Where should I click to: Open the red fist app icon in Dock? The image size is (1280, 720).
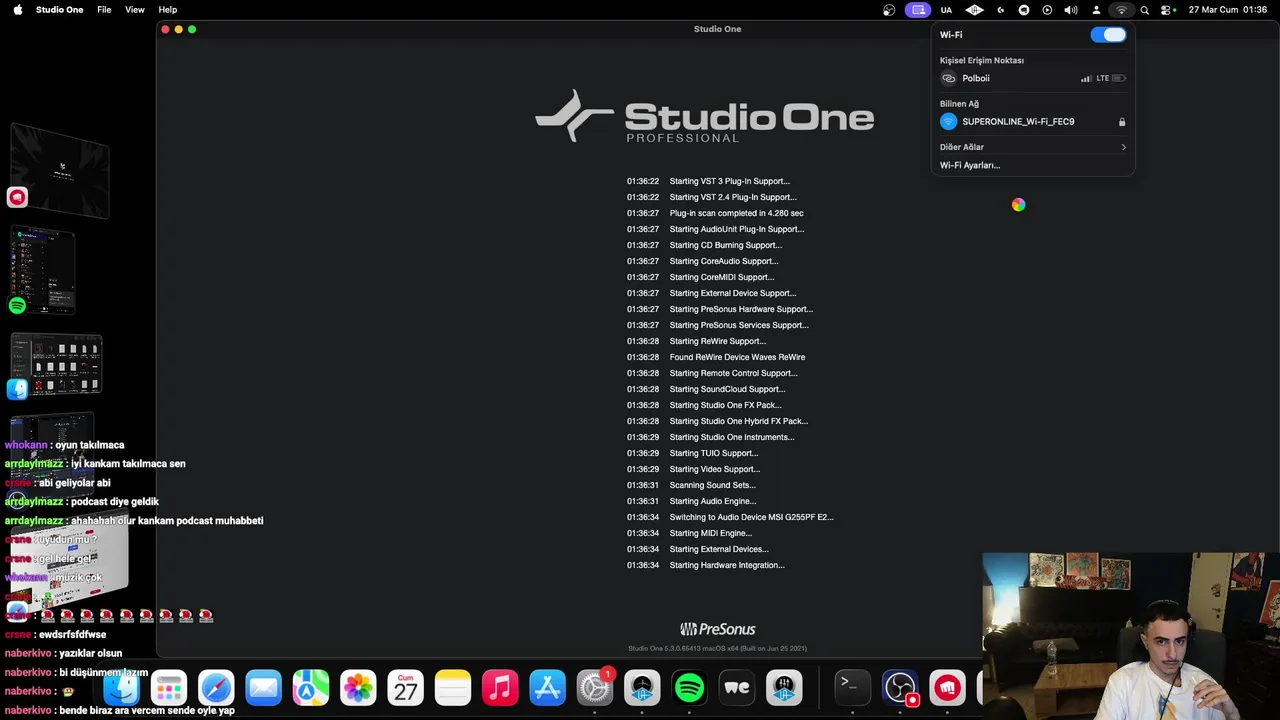[x=947, y=688]
